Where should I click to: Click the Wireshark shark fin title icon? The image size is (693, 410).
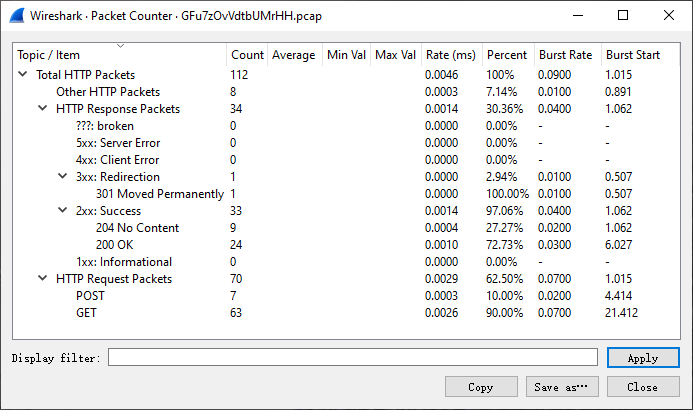click(17, 16)
